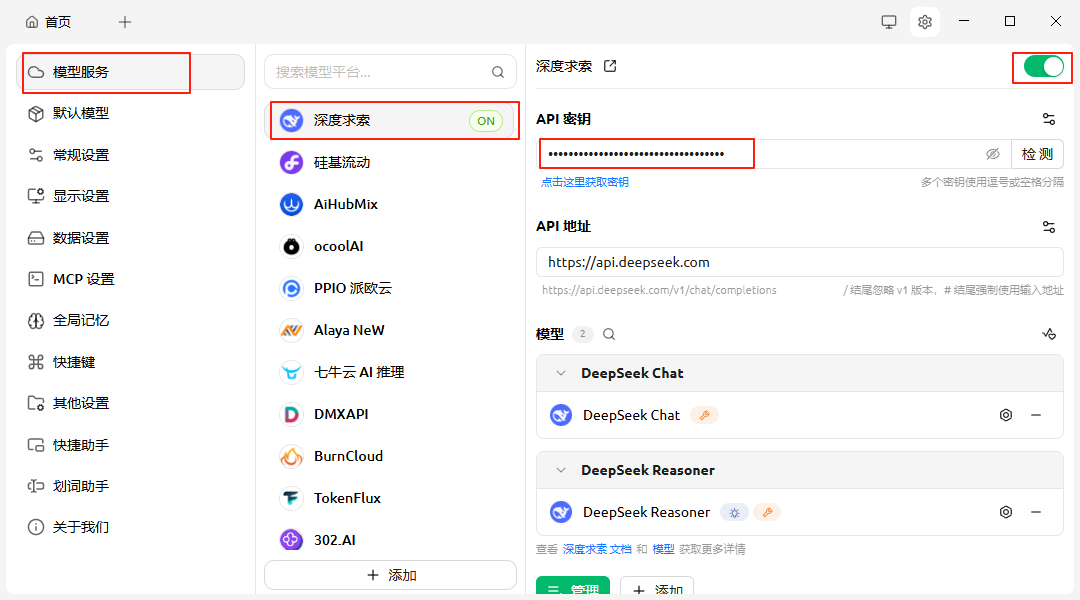Select Alaya NeW provider

click(x=391, y=331)
